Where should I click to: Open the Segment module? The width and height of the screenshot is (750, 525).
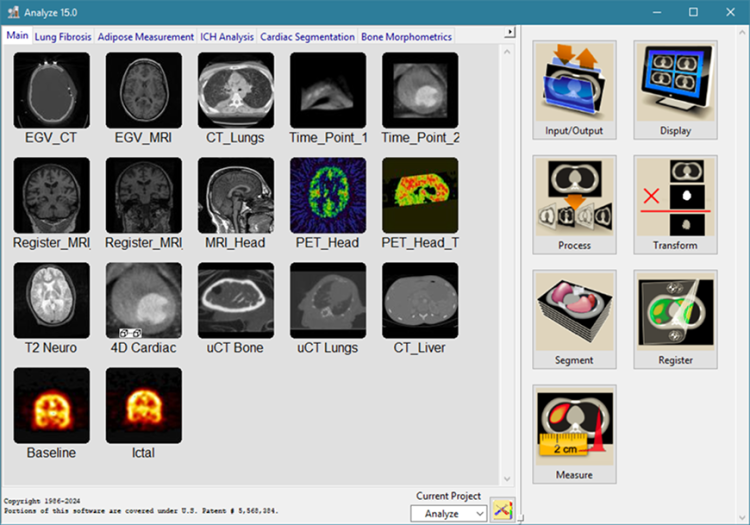574,319
